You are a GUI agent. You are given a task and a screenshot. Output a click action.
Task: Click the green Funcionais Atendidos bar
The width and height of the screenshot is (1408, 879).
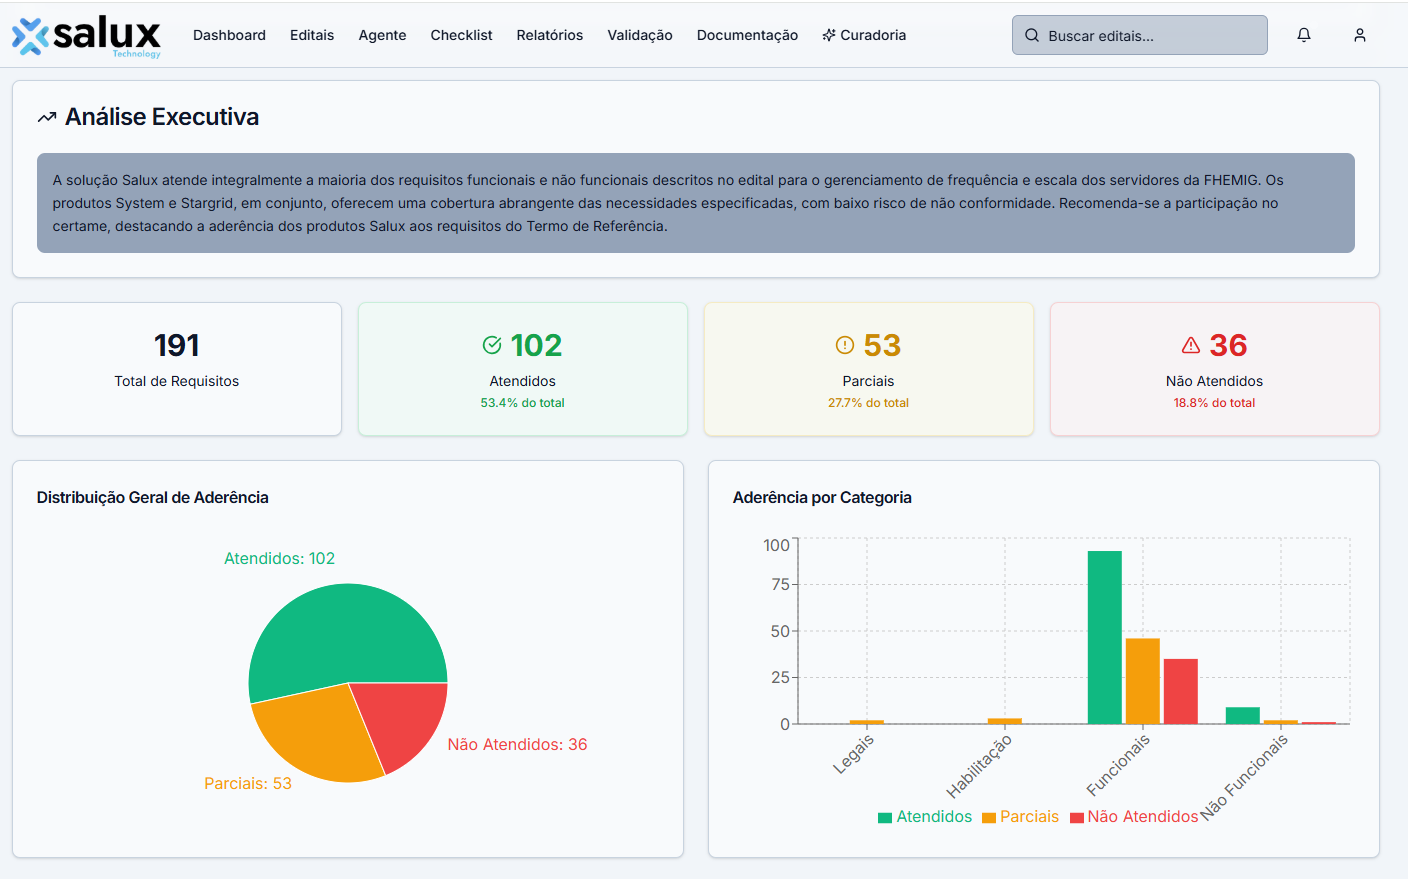[1105, 637]
